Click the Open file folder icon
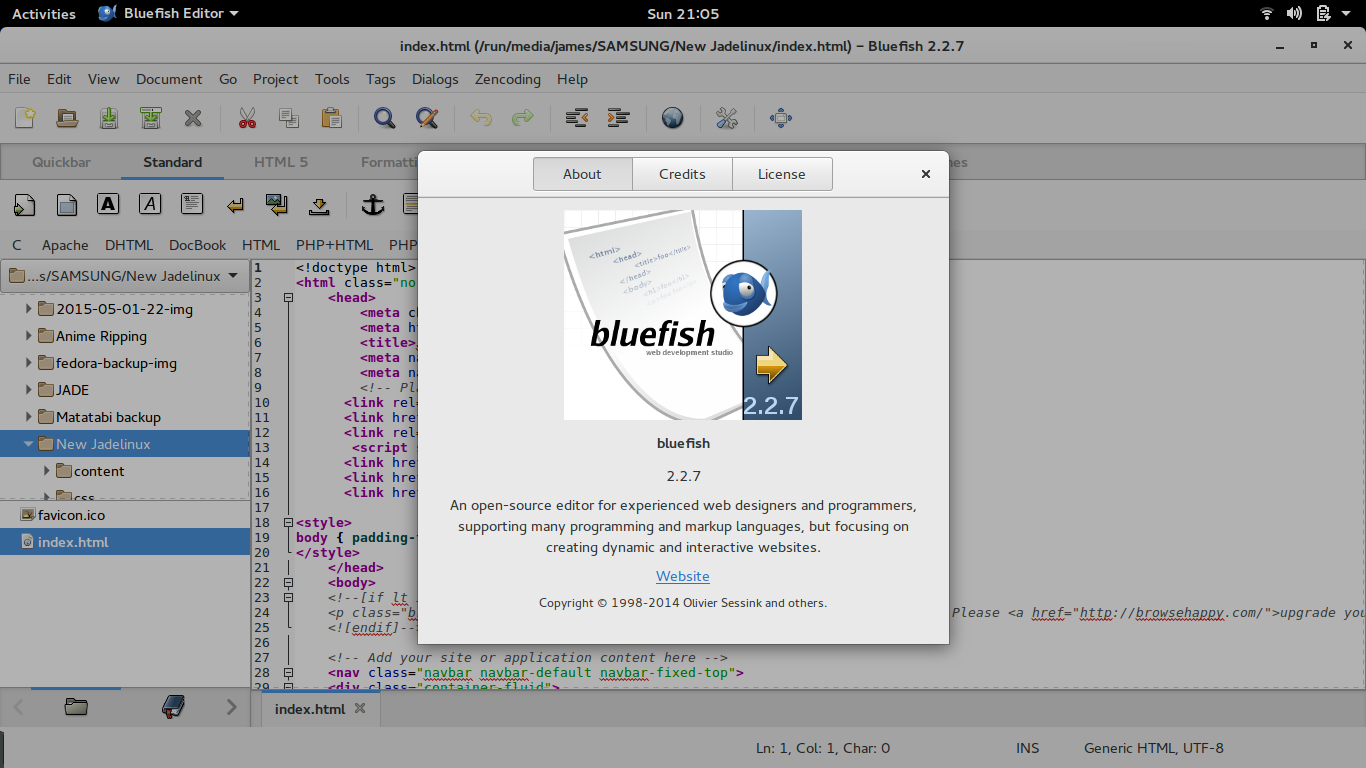1366x768 pixels. pyautogui.click(x=67, y=118)
